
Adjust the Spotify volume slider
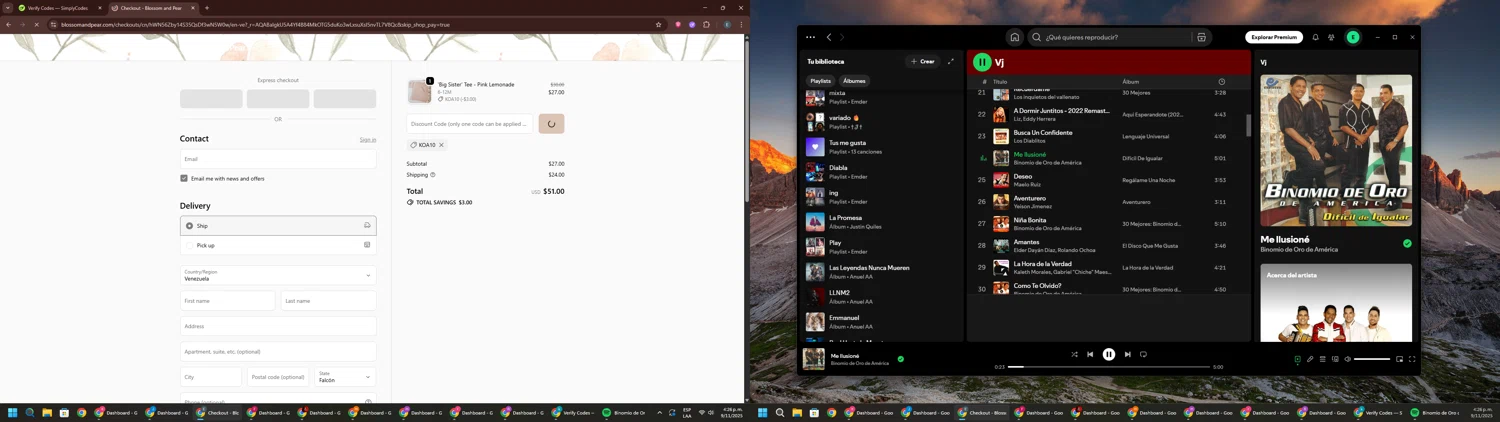click(1371, 359)
